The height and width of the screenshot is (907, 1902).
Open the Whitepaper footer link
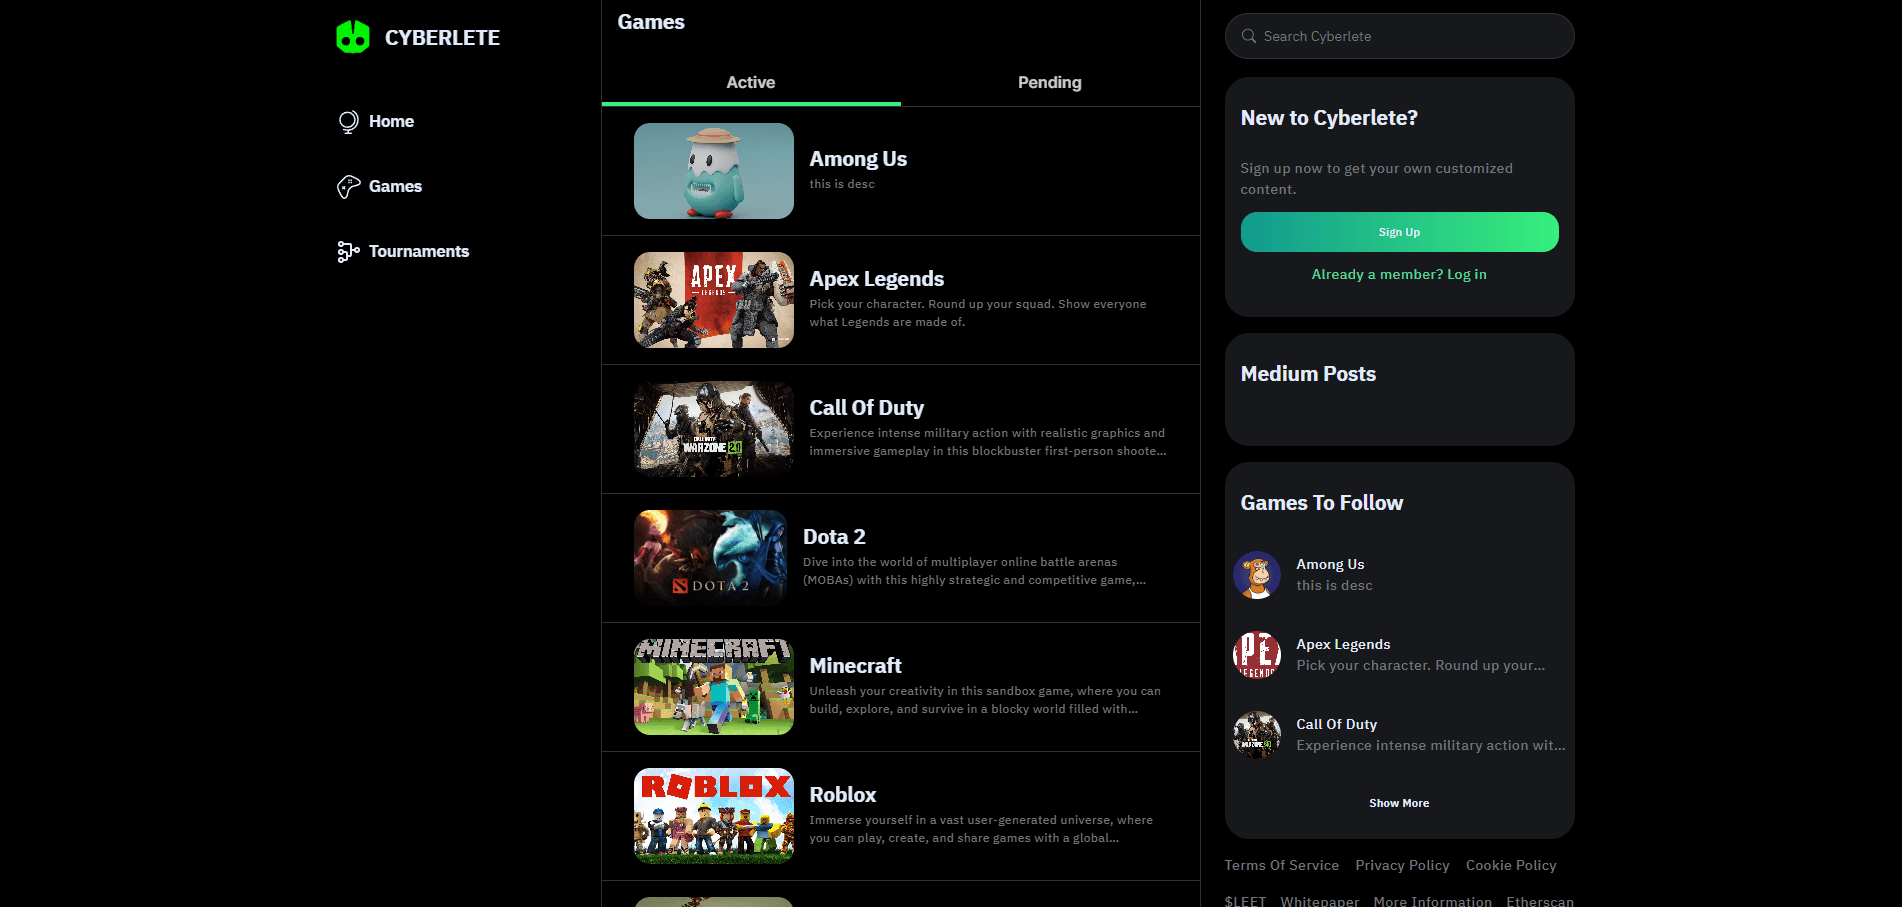click(1320, 901)
